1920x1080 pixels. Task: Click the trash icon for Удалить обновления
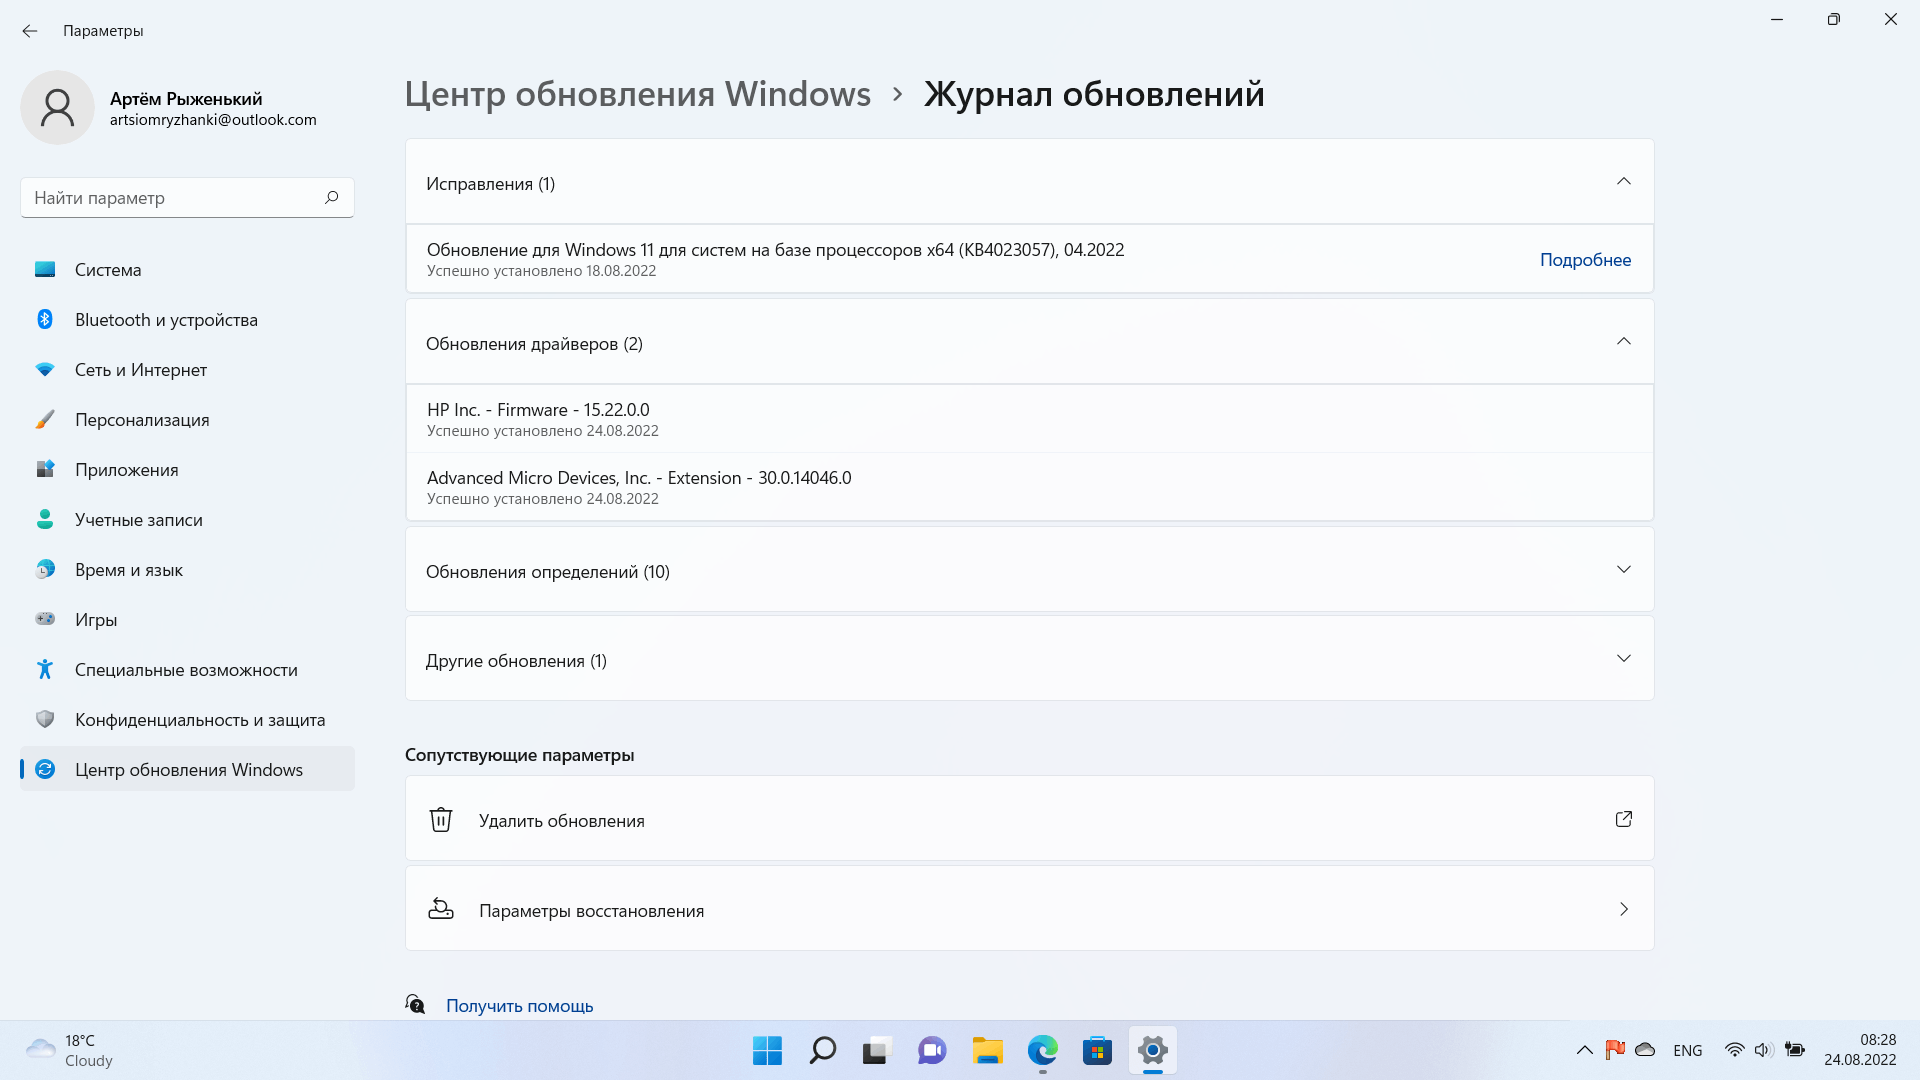441,820
